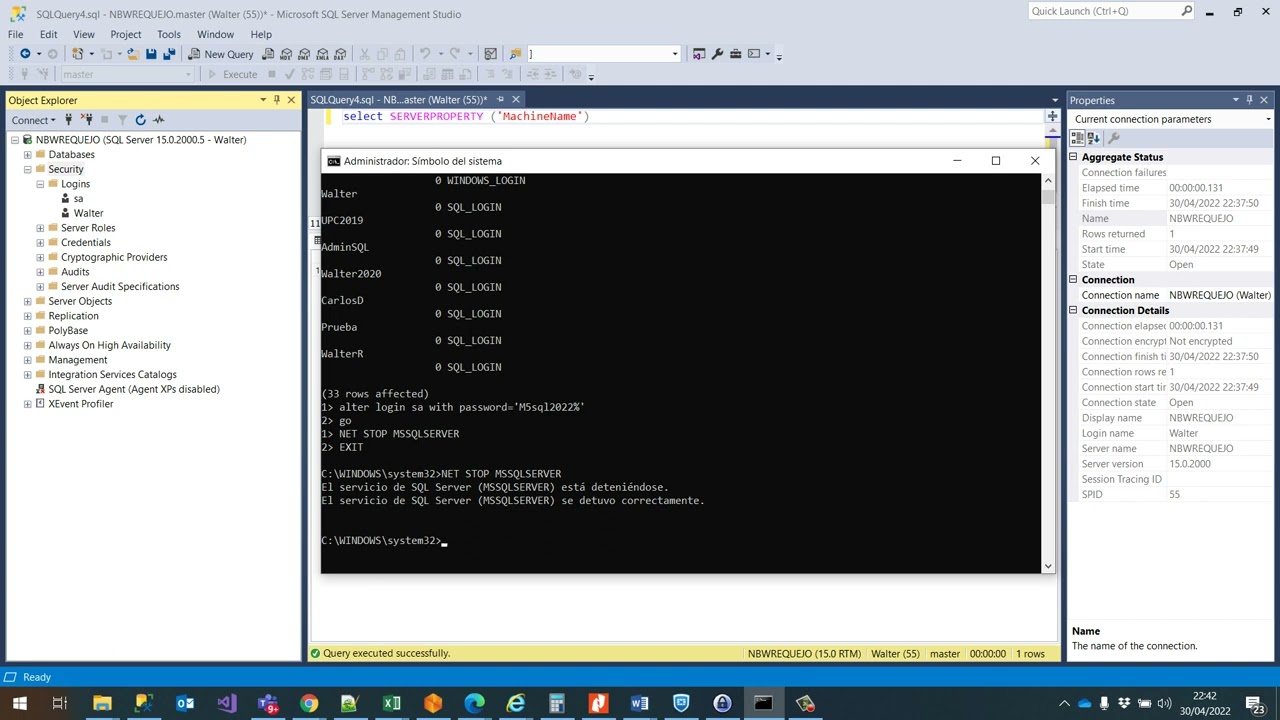Open the File menu
Screen dimensions: 1280x720
click(16, 34)
